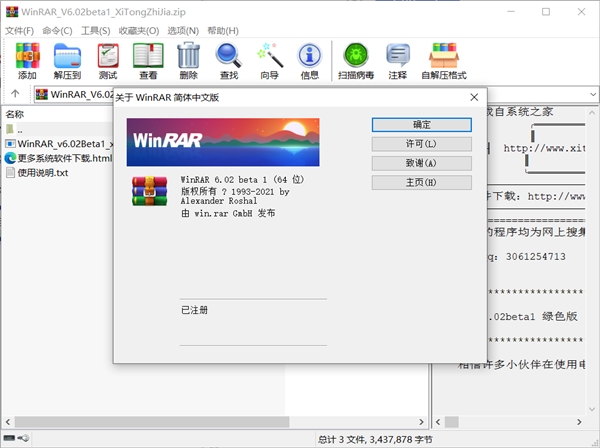Image resolution: width=600 pixels, height=448 pixels.
Task: Expand the address bar dropdown arrow
Action: (x=593, y=94)
